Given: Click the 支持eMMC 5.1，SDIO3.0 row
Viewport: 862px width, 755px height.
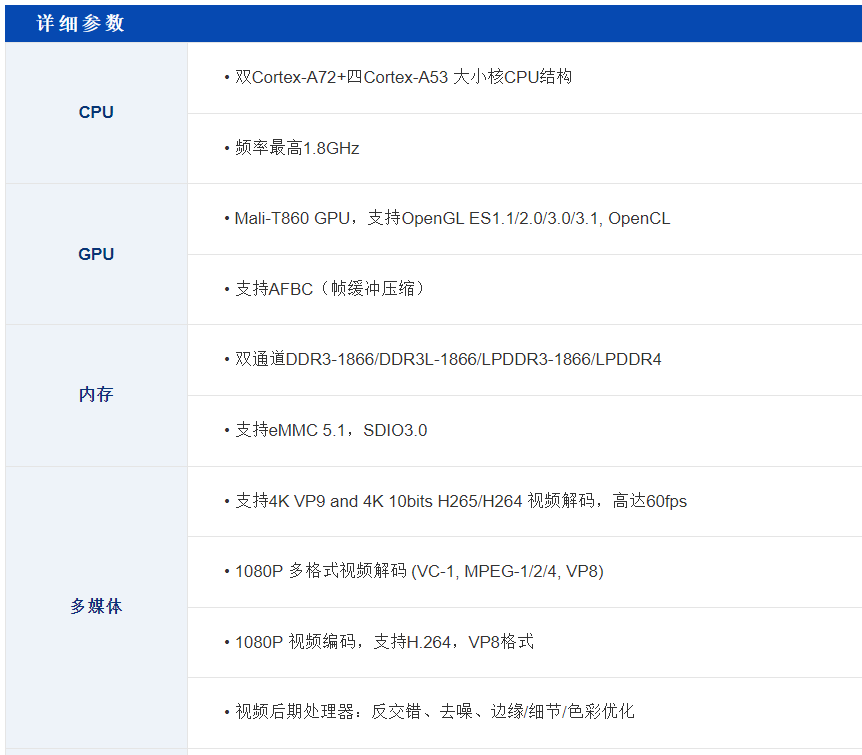Looking at the screenshot, I should [x=525, y=431].
